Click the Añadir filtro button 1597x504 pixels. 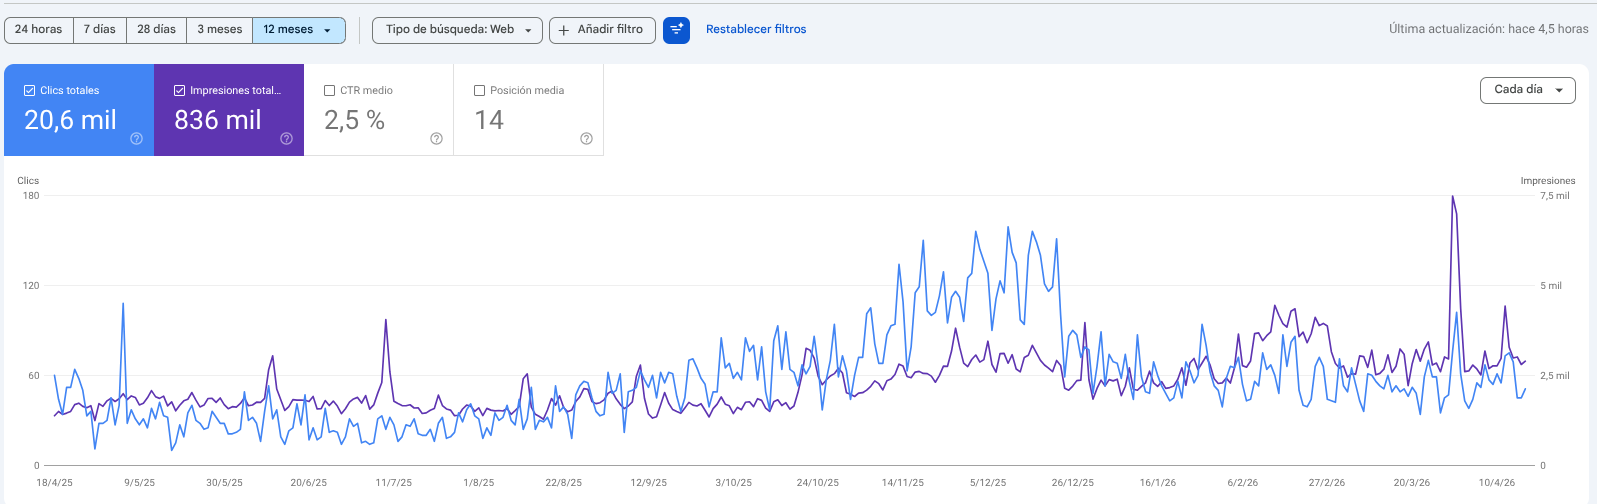click(602, 30)
